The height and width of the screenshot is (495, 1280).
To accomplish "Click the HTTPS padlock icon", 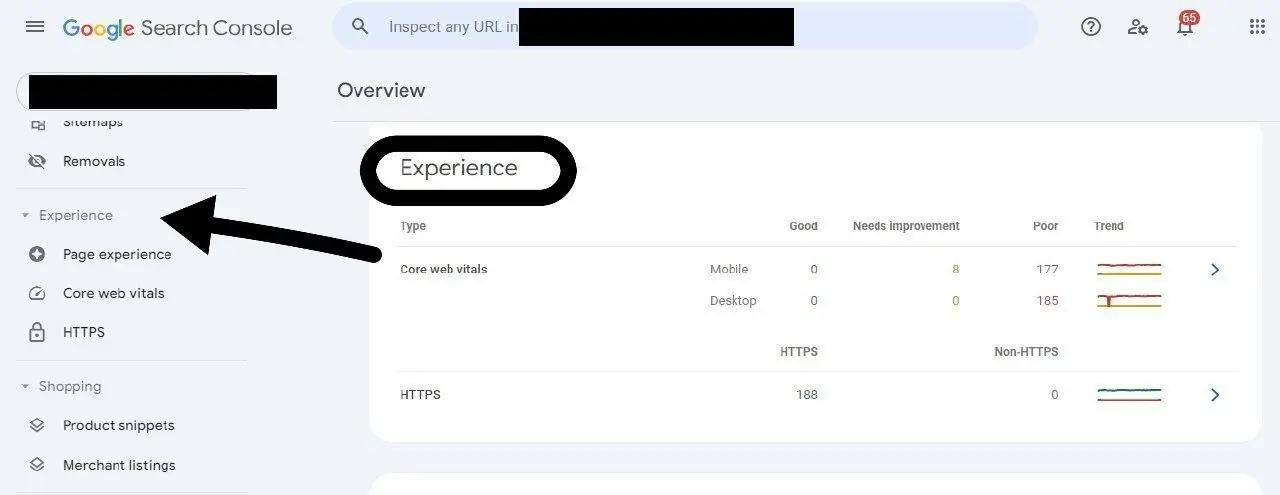I will 37,332.
